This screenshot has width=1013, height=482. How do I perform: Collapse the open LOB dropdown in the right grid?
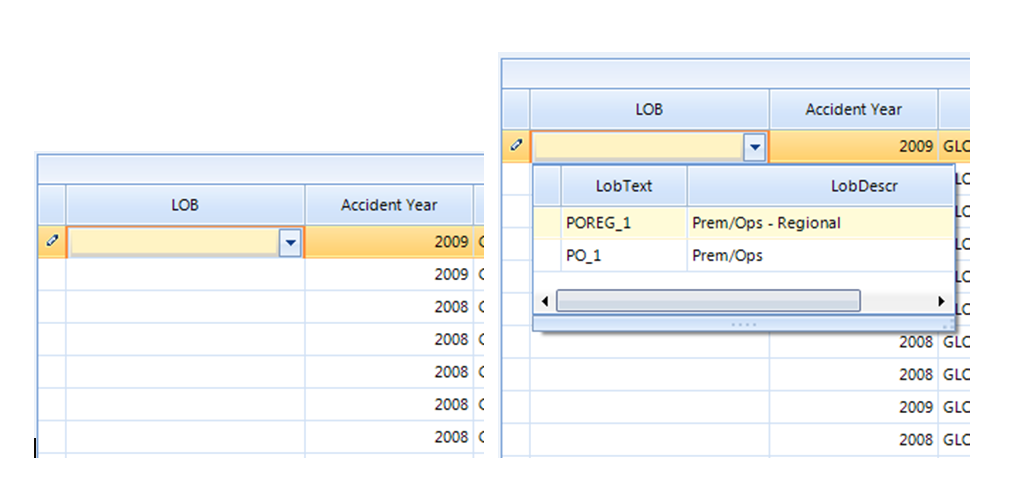tap(755, 147)
